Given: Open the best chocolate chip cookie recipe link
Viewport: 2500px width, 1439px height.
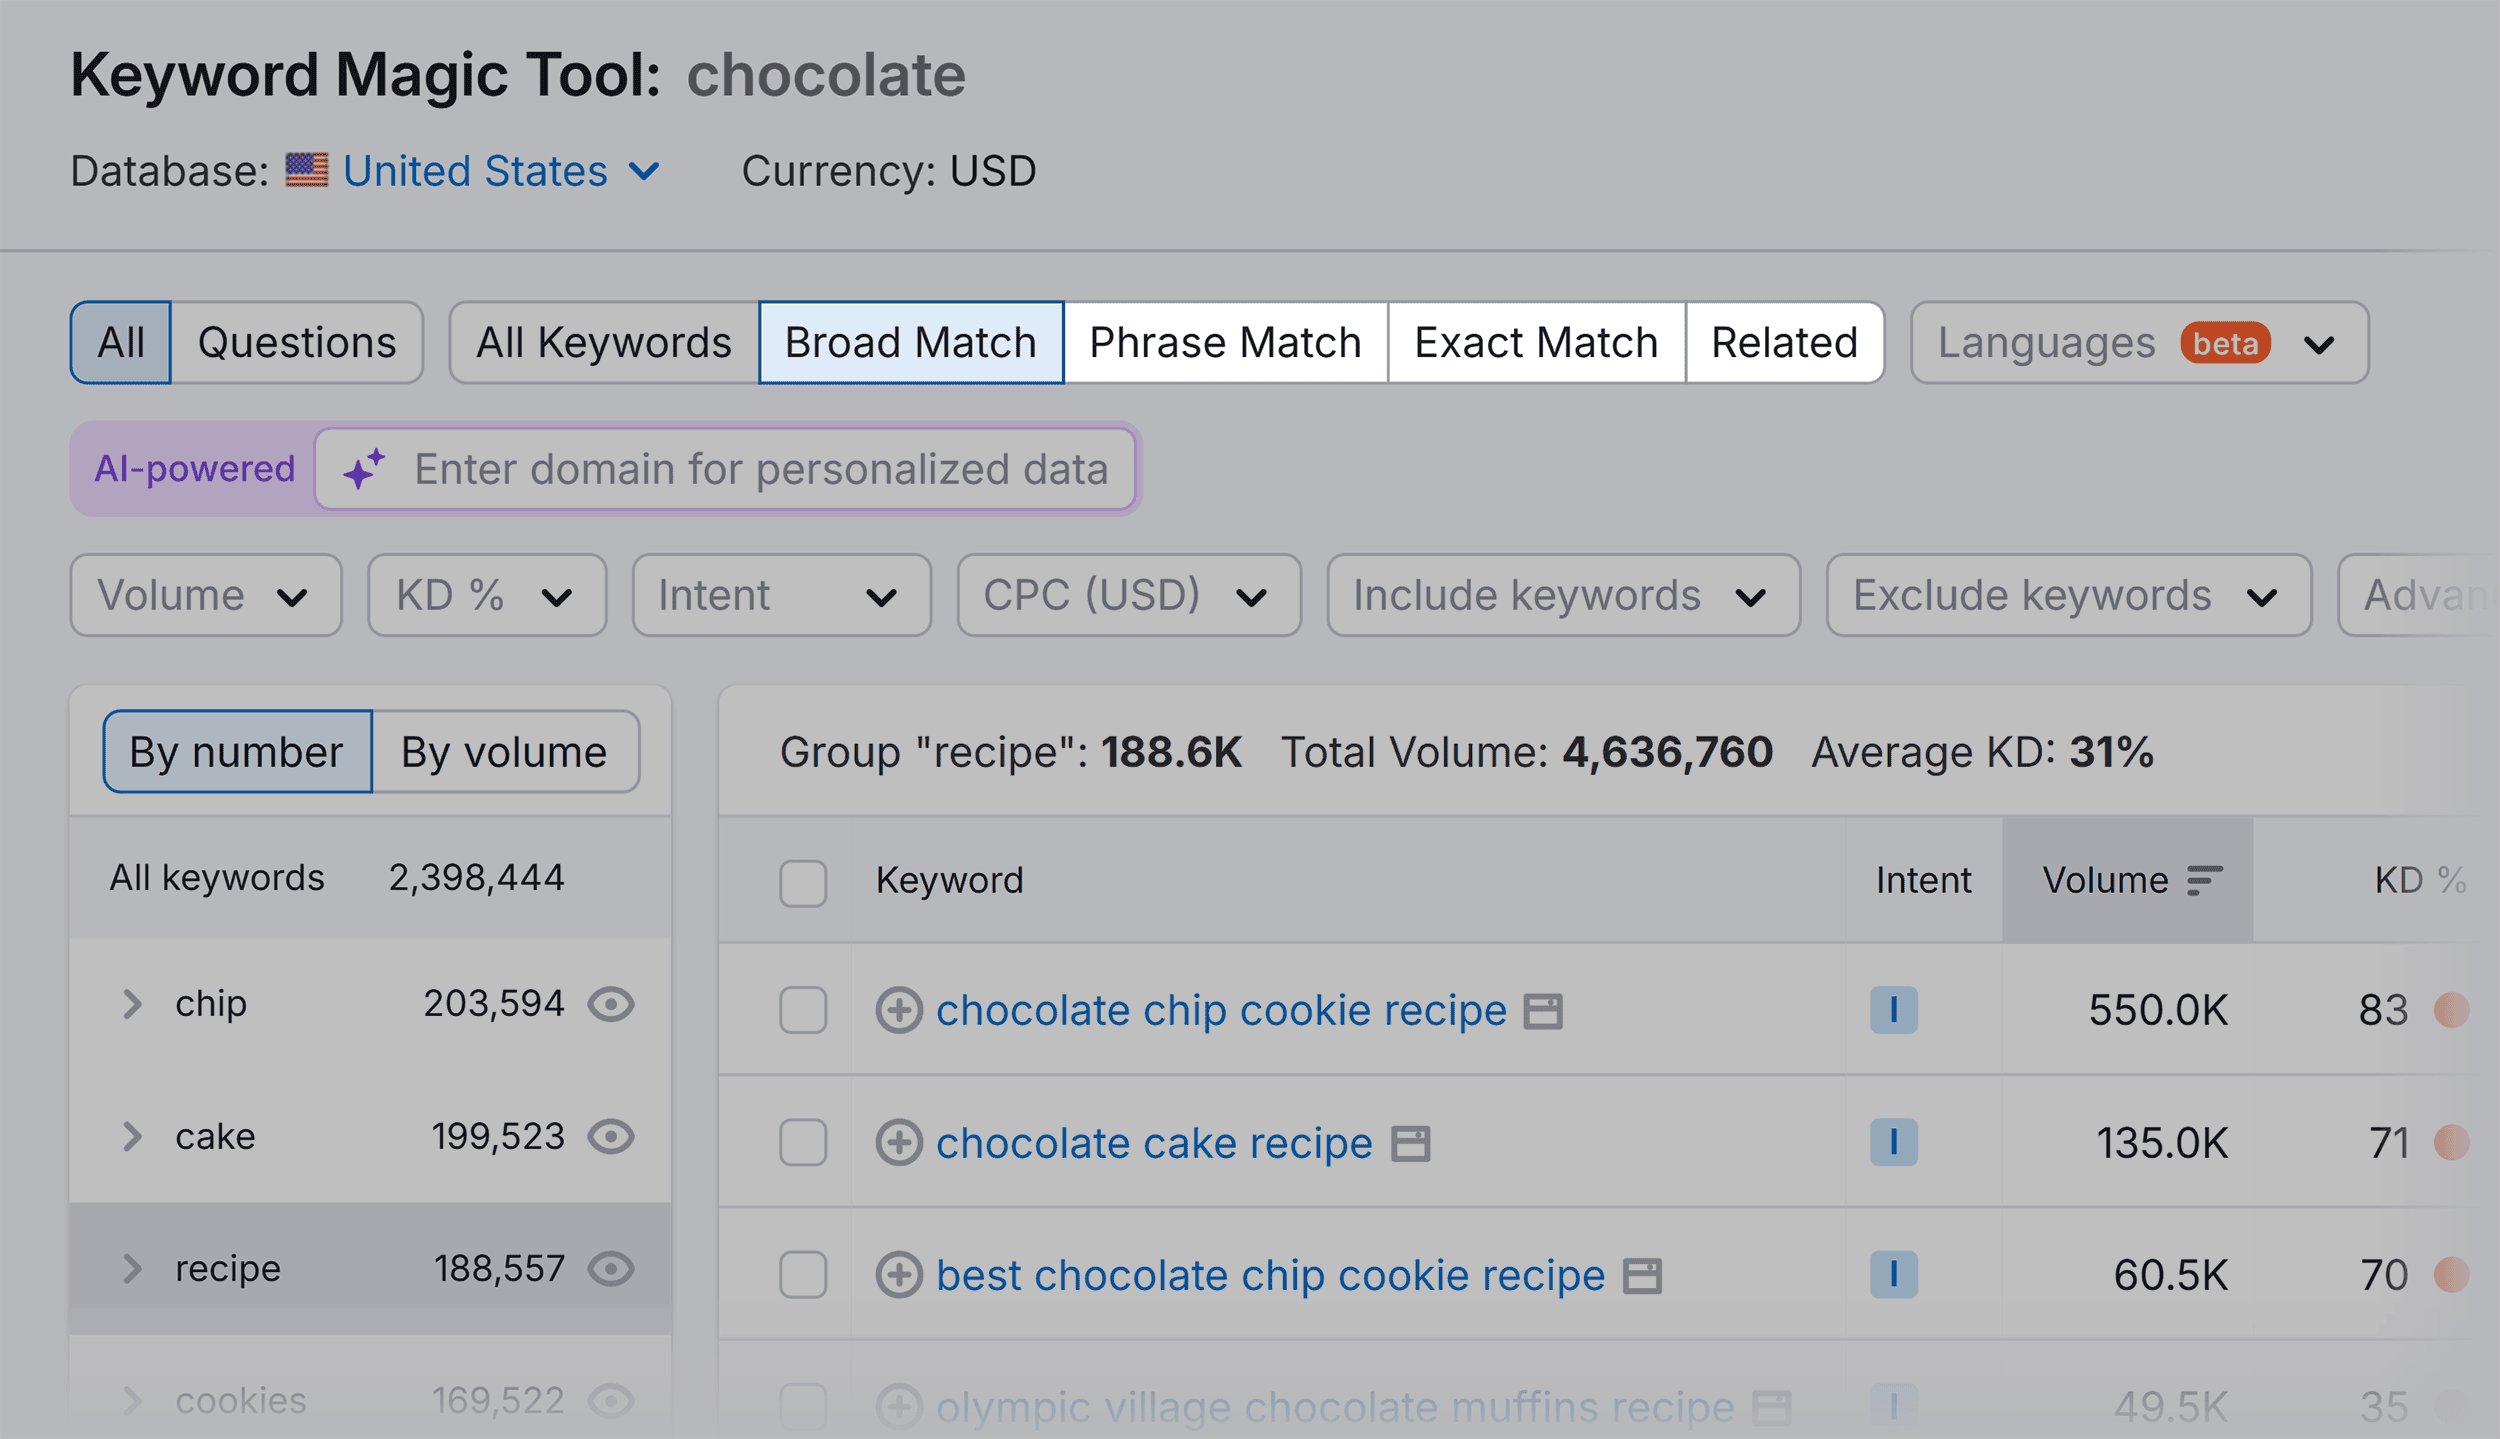Looking at the screenshot, I should pyautogui.click(x=1270, y=1275).
